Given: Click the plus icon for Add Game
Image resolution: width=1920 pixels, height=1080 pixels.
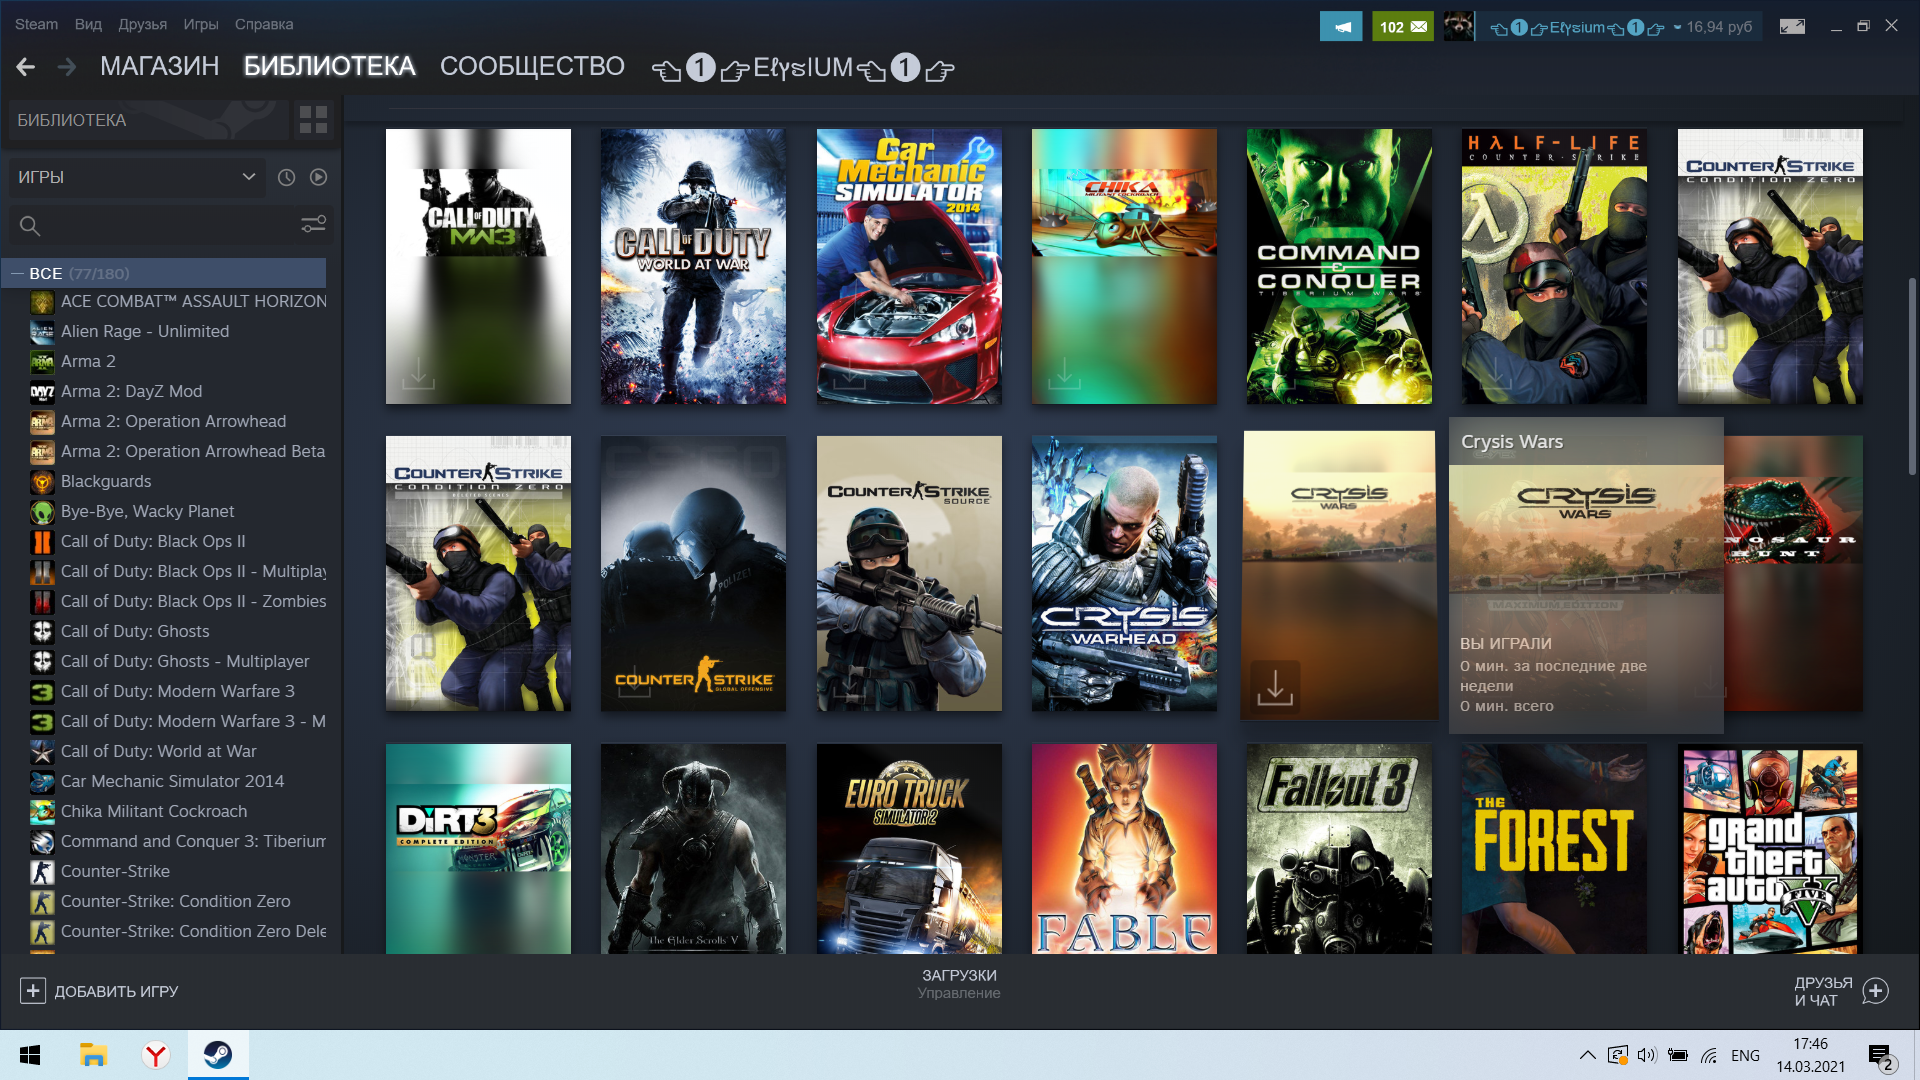Looking at the screenshot, I should (32, 991).
